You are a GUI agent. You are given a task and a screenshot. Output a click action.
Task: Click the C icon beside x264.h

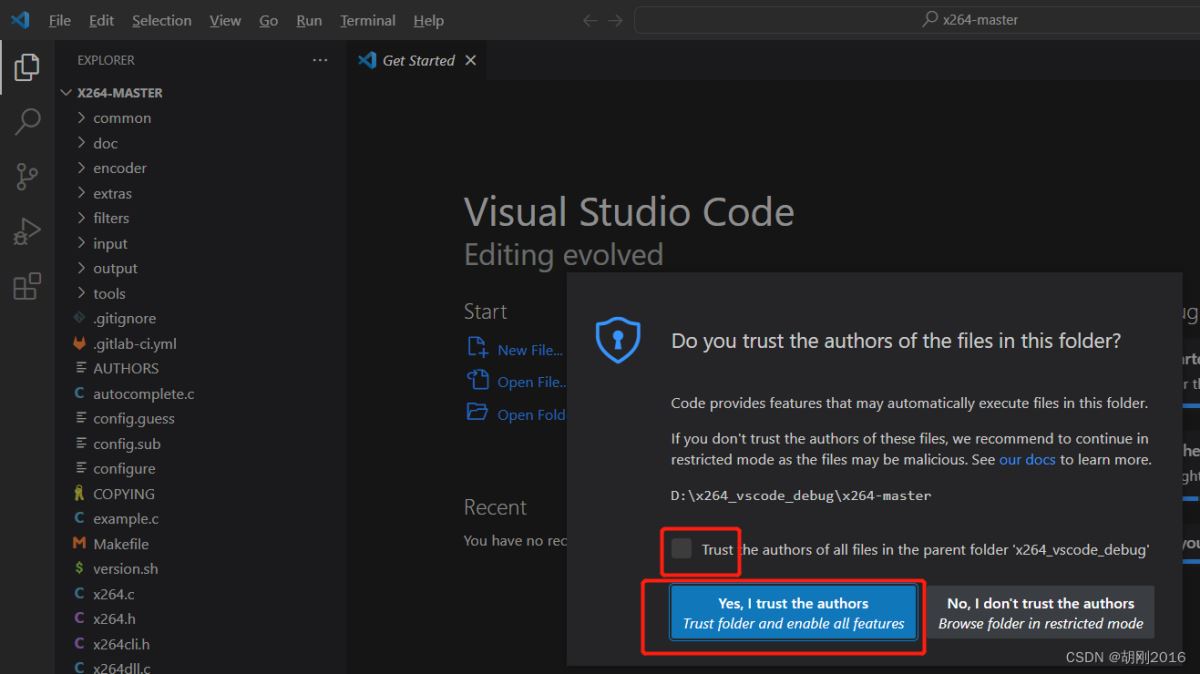pyautogui.click(x=80, y=618)
